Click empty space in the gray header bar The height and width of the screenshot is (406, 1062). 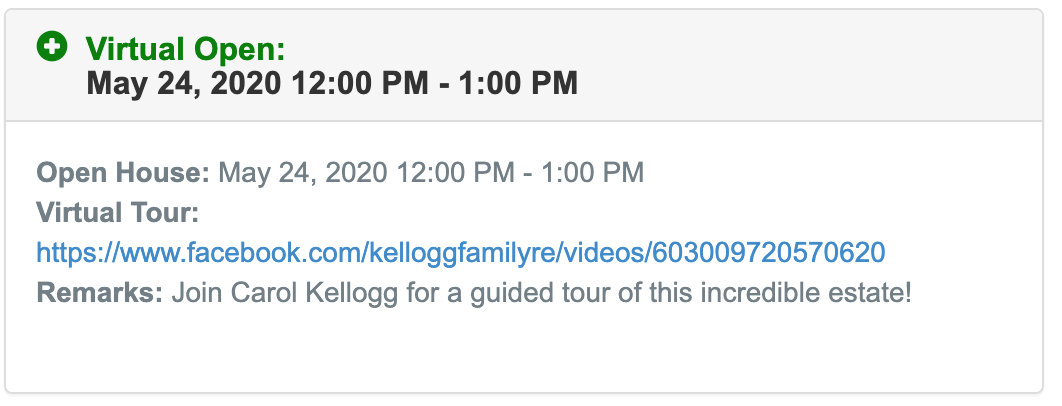(x=813, y=66)
